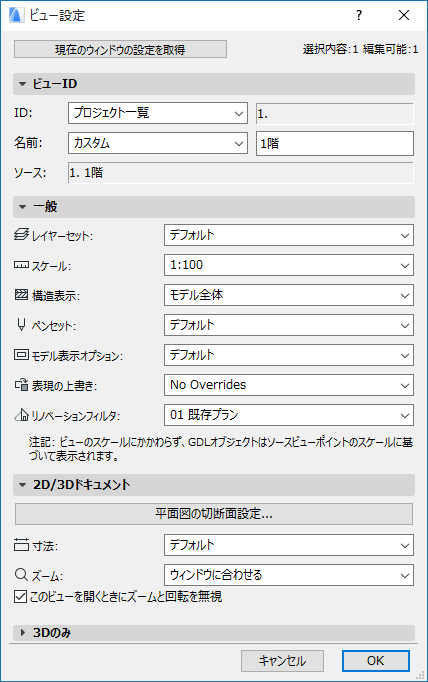
Task: Click the pen set icon
Action: pos(21,325)
